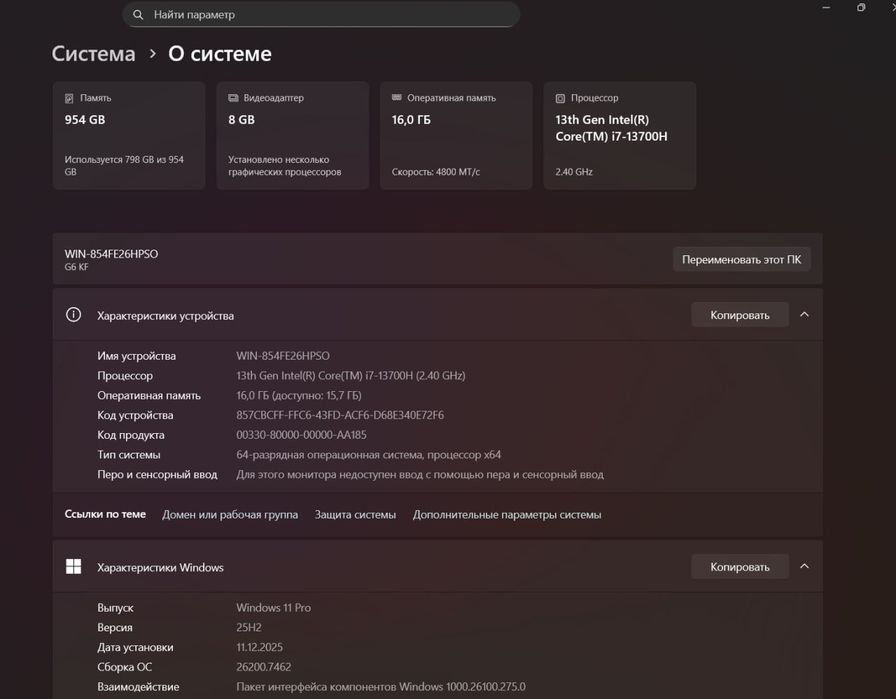Open the Процессор i7-13700H card
Viewport: 896px width, 699px height.
coord(619,135)
